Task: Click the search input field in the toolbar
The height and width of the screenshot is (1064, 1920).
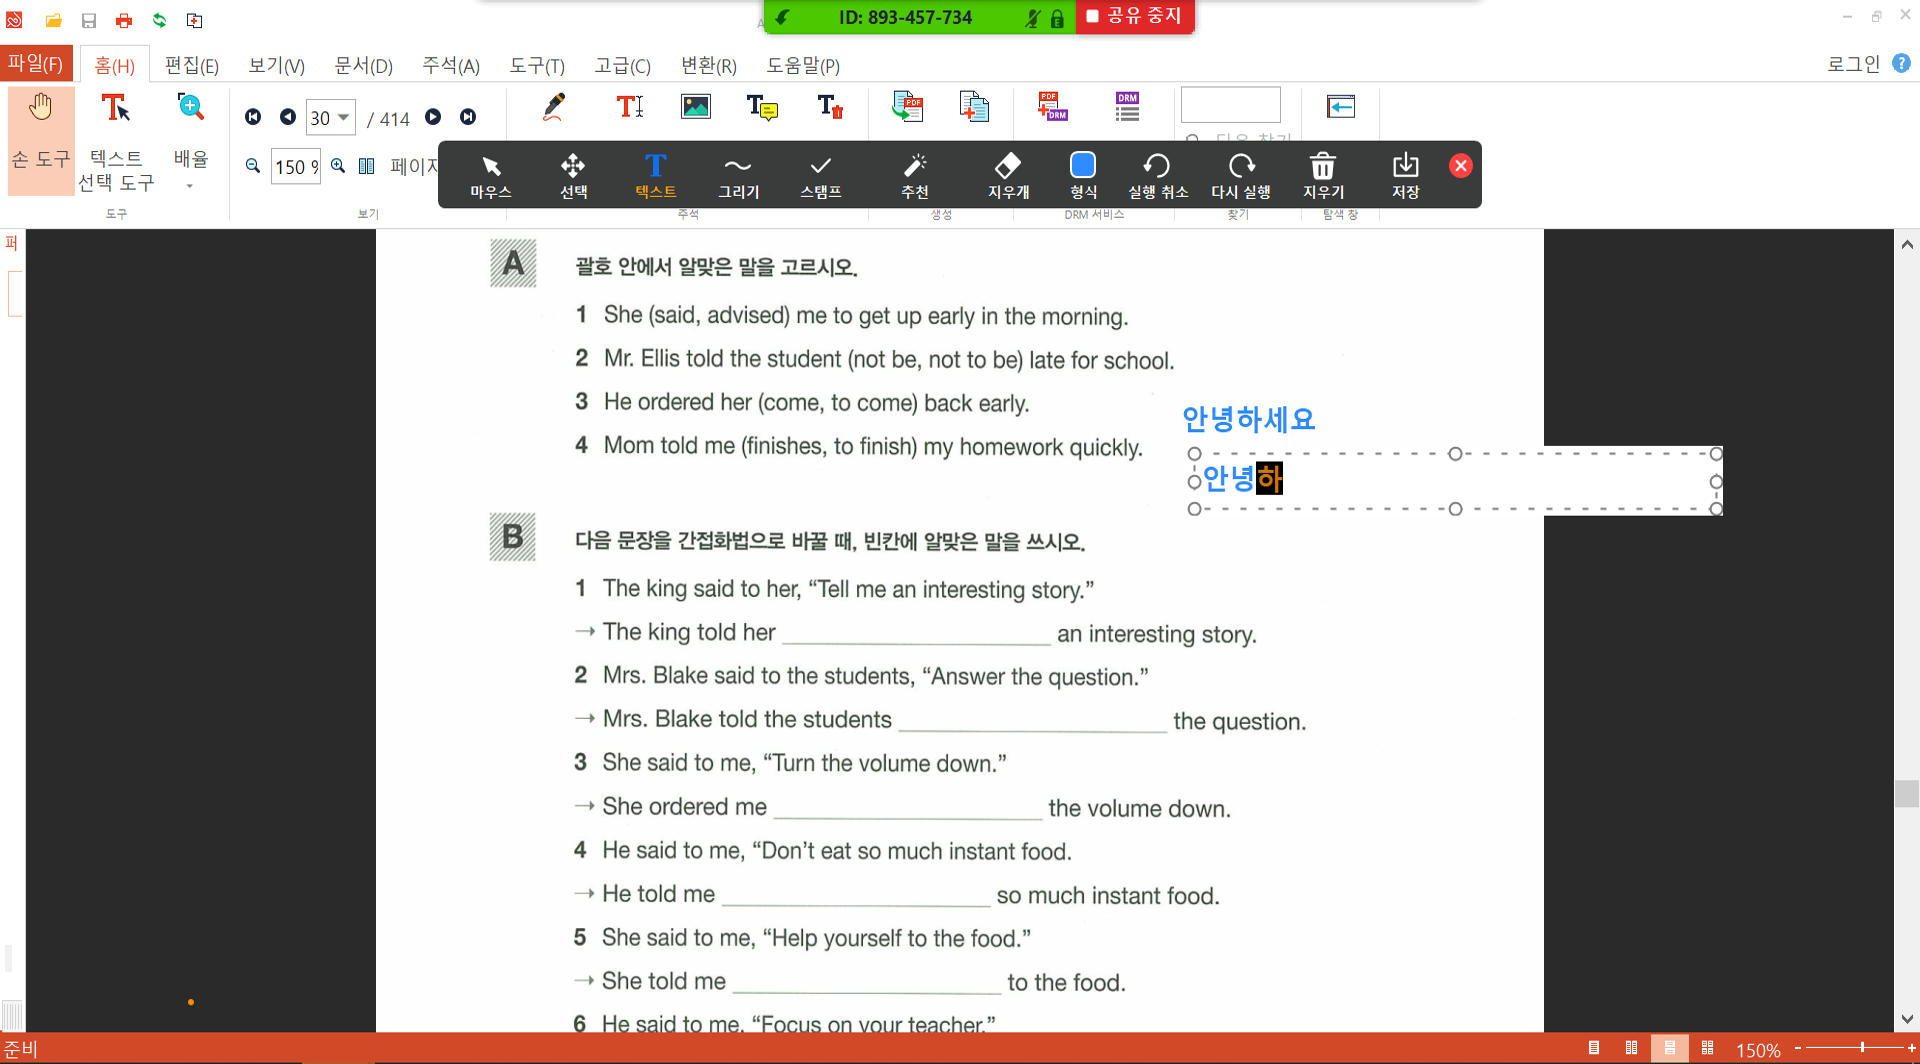Action: [1230, 105]
